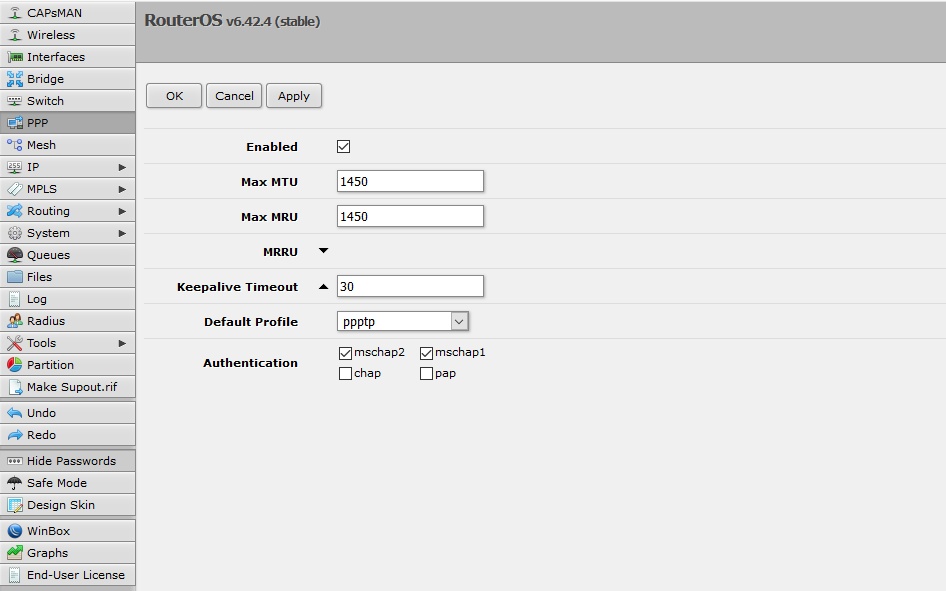Open the System menu
Screen dimensions: 946x591
click(x=48, y=233)
